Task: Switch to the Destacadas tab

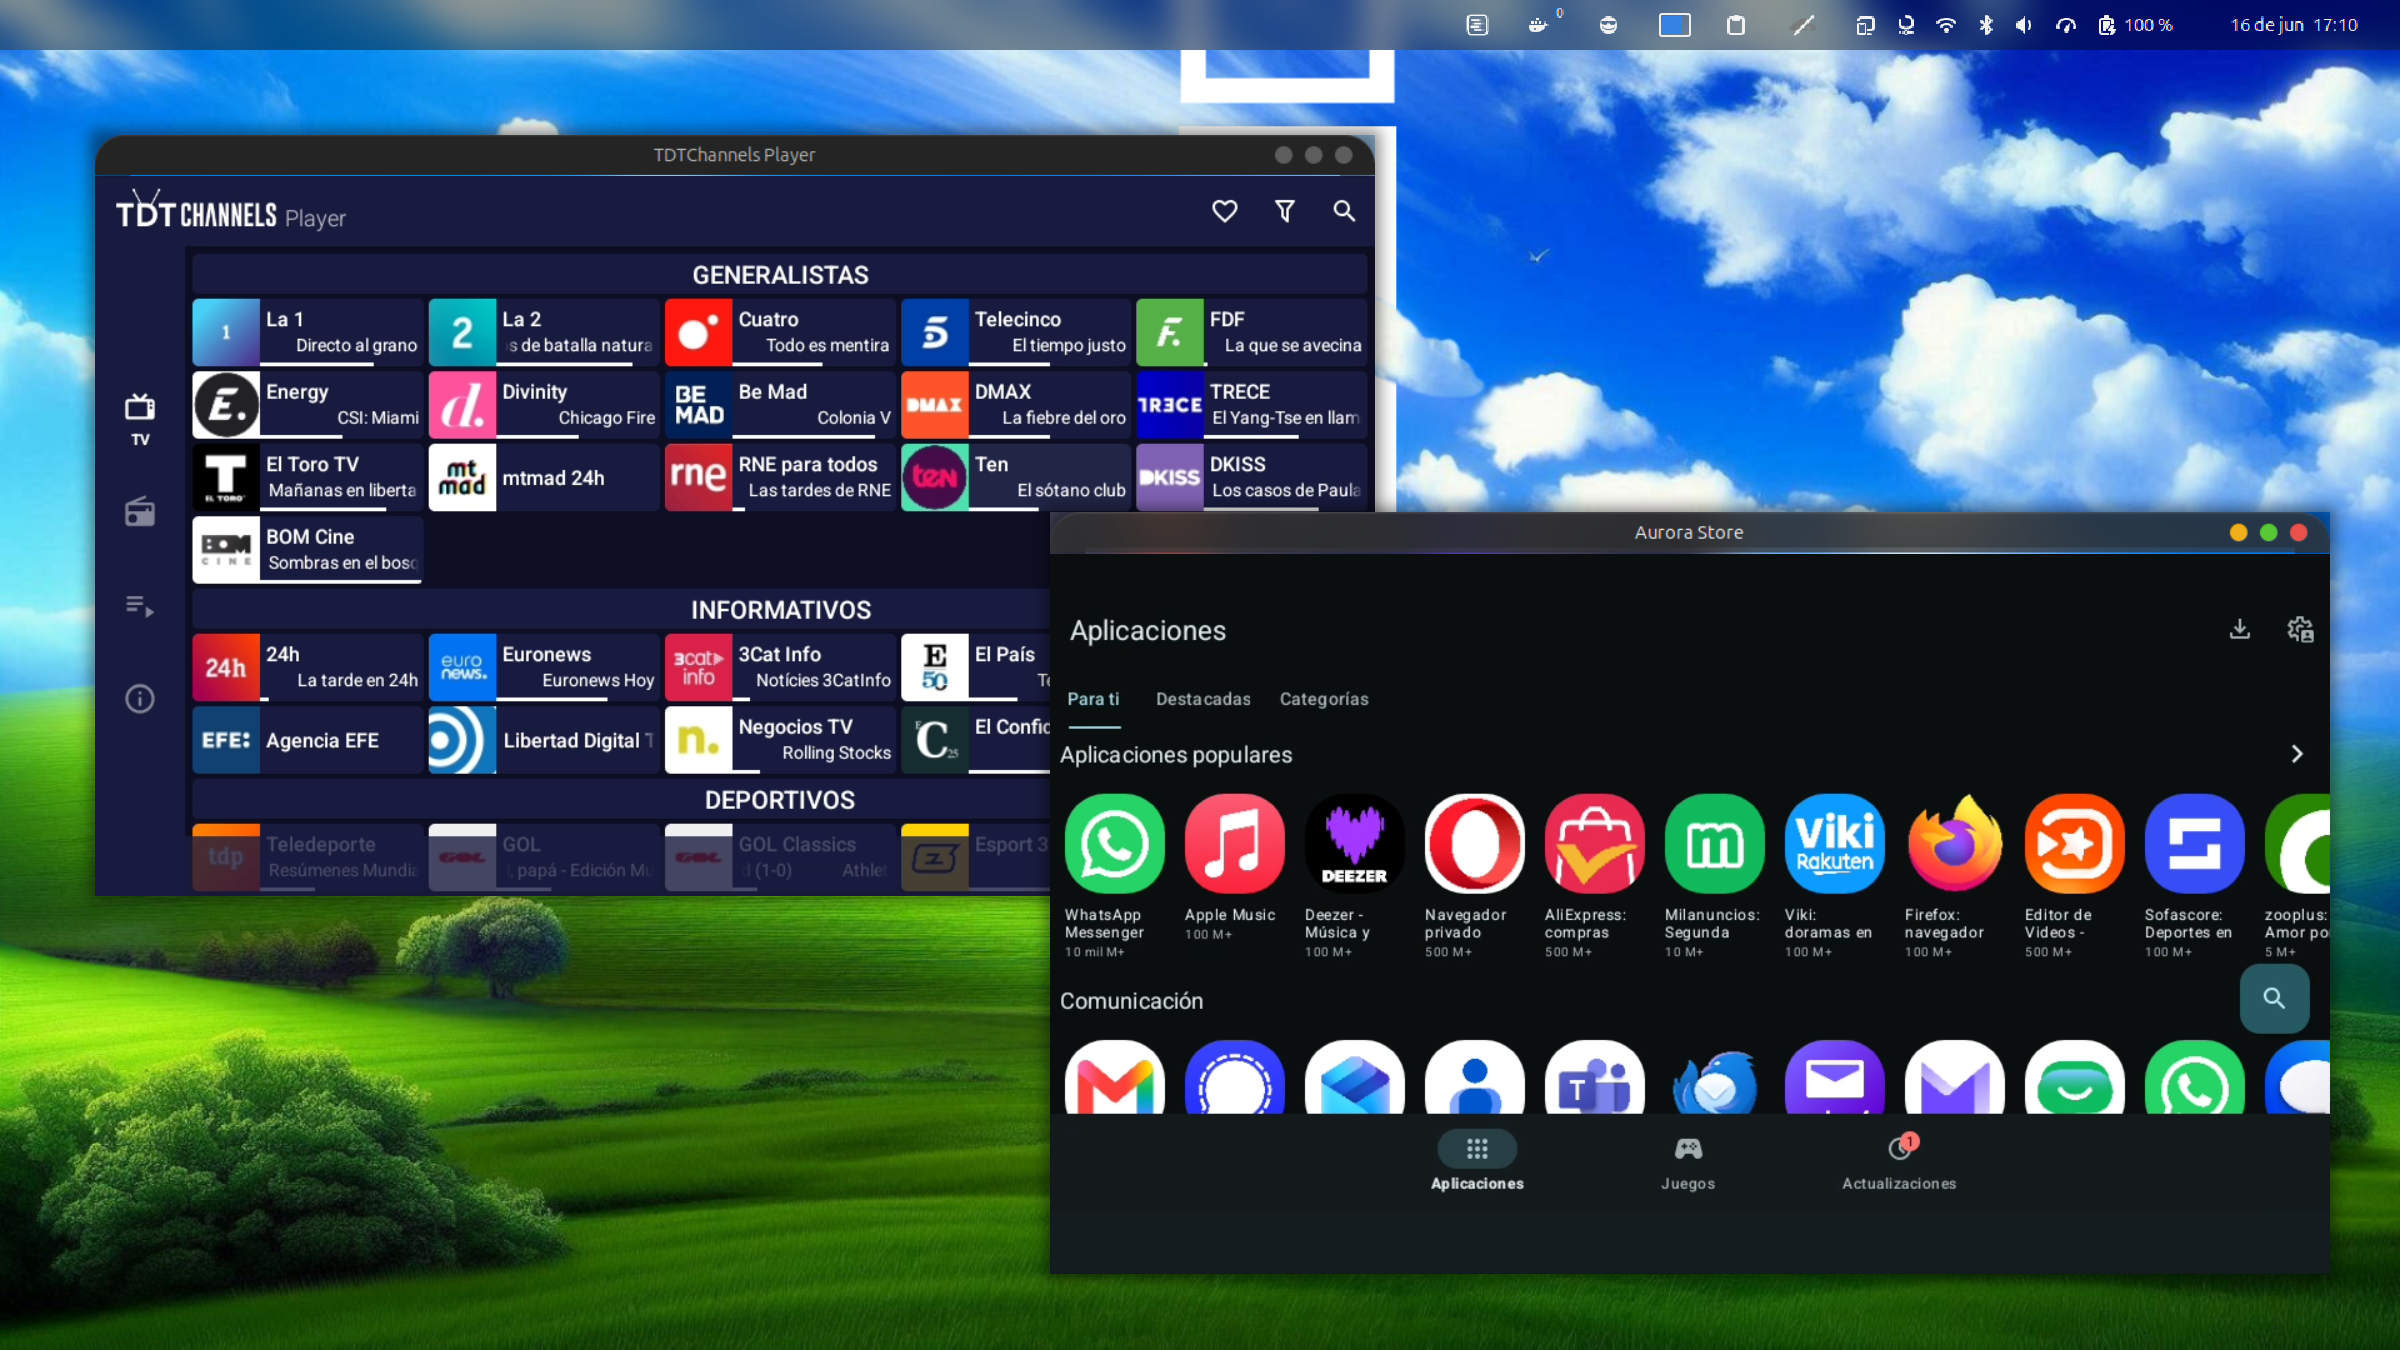Action: (1203, 699)
